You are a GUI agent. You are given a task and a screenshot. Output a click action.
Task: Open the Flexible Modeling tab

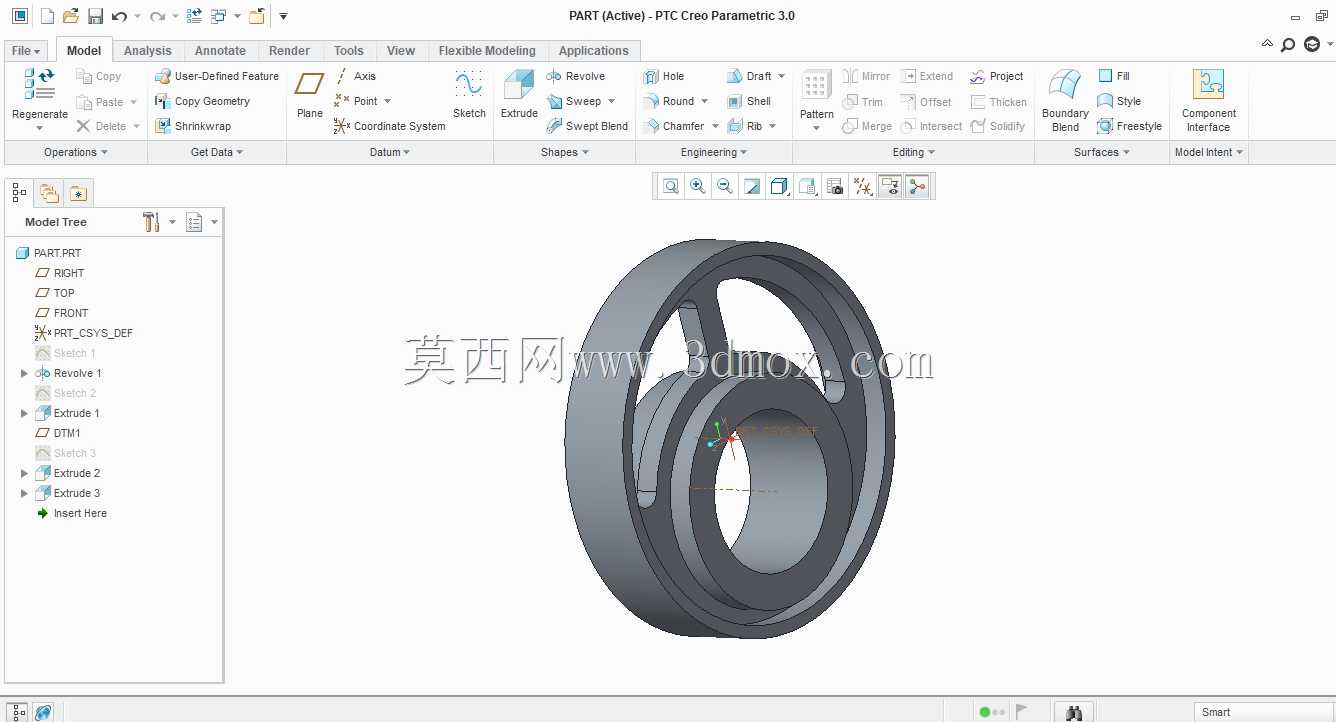point(487,51)
